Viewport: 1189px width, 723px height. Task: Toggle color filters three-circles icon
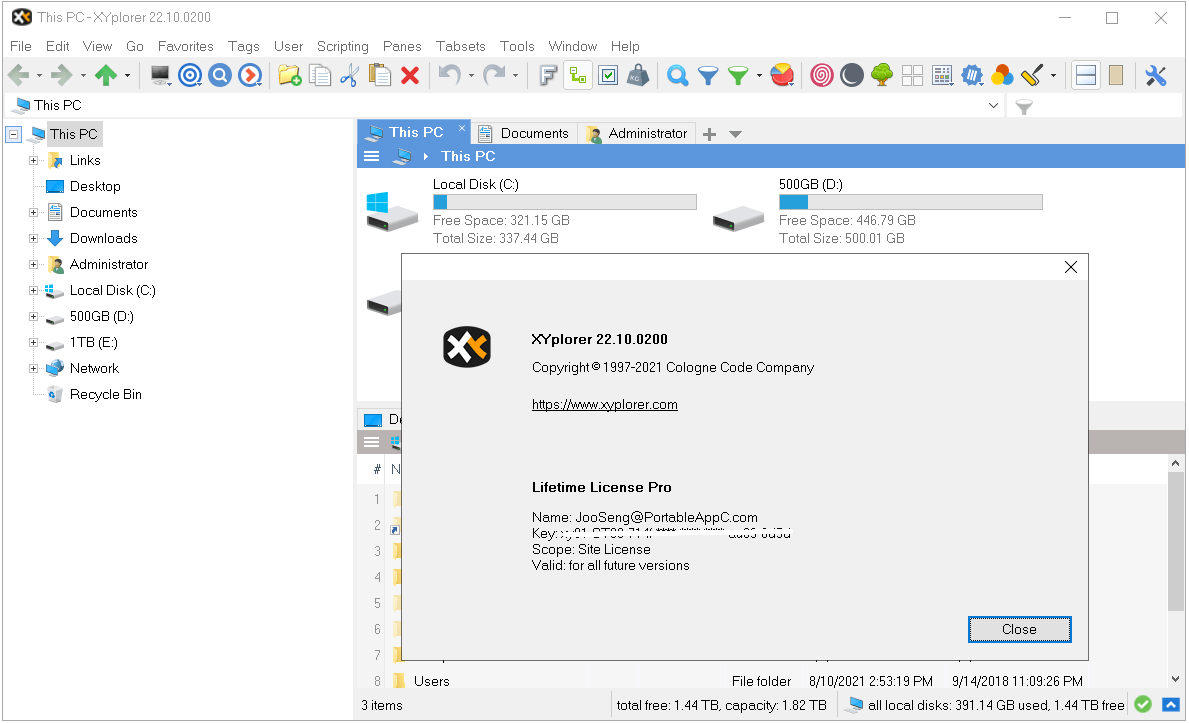(1002, 75)
